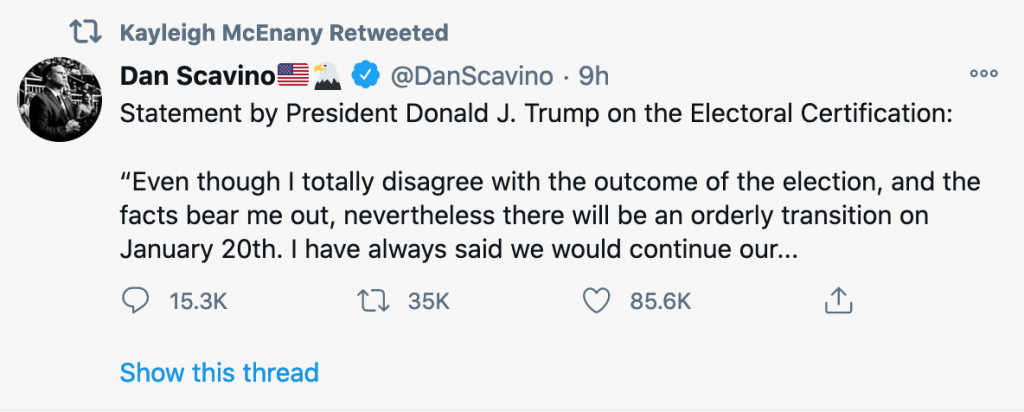Click the 85.6K likes count
Viewport: 1024px width, 412px height.
[x=660, y=302]
